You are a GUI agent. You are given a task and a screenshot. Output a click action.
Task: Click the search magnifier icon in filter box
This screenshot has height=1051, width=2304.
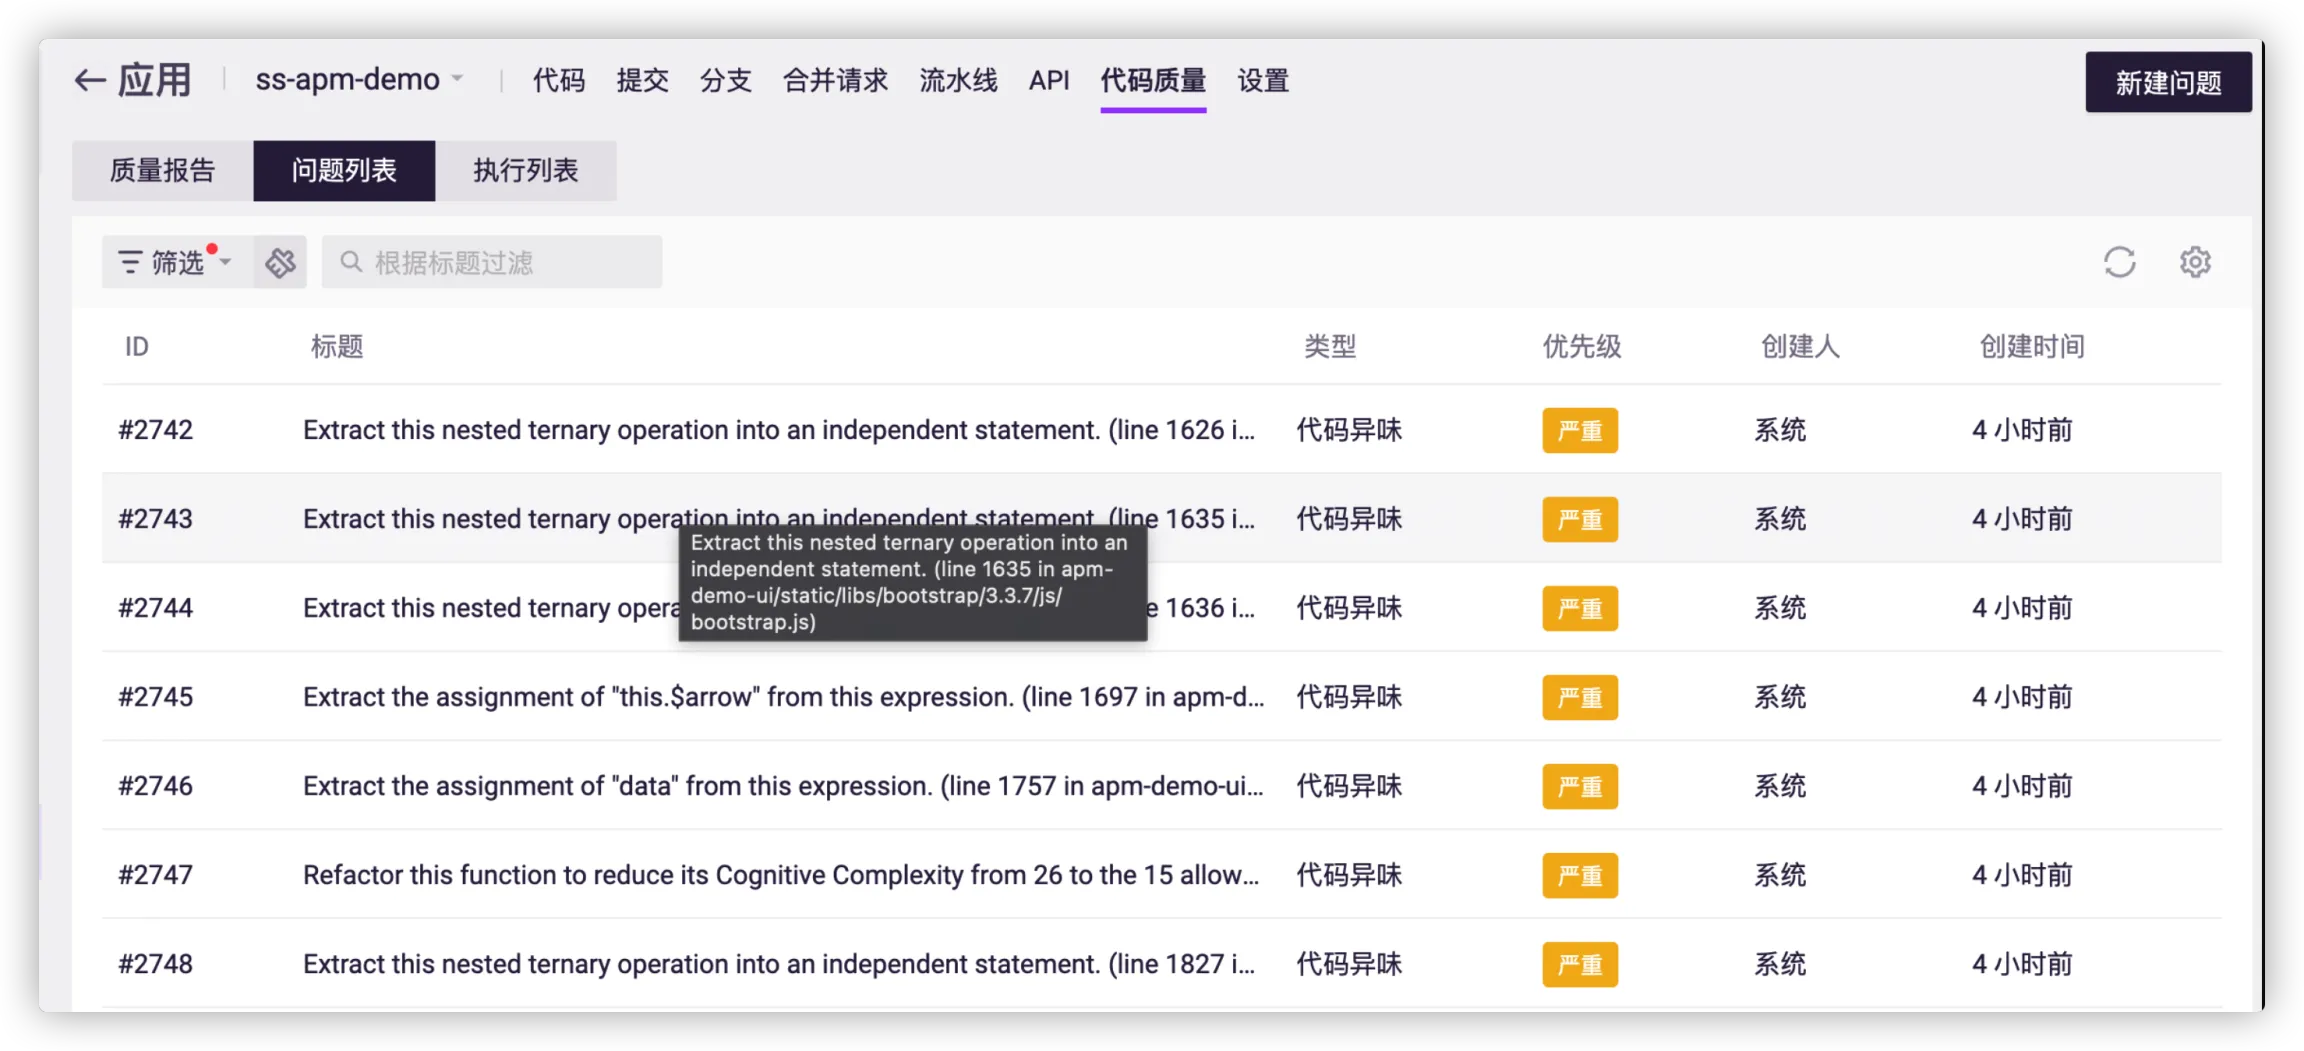point(351,263)
